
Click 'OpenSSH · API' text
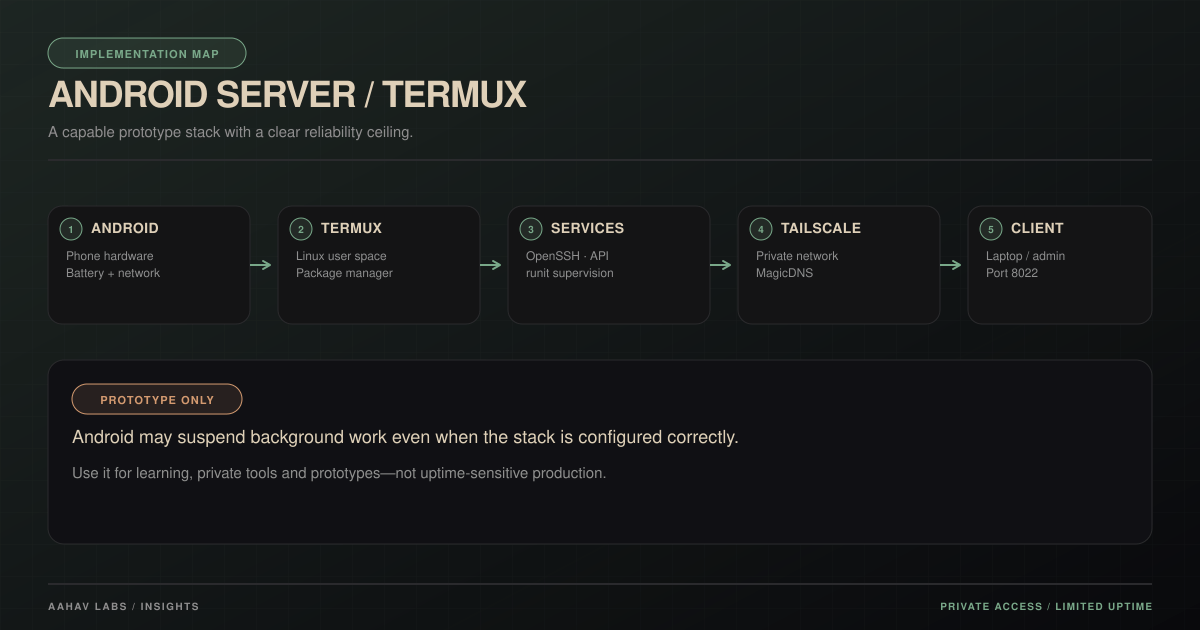567,256
